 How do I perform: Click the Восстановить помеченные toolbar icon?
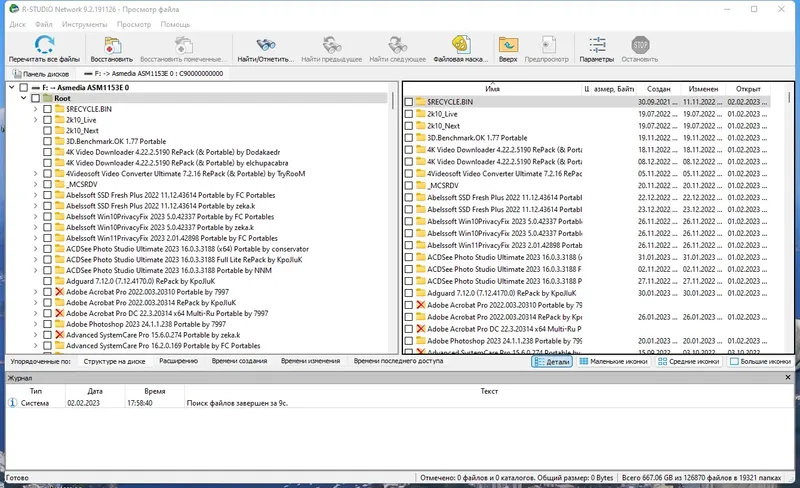(x=184, y=45)
